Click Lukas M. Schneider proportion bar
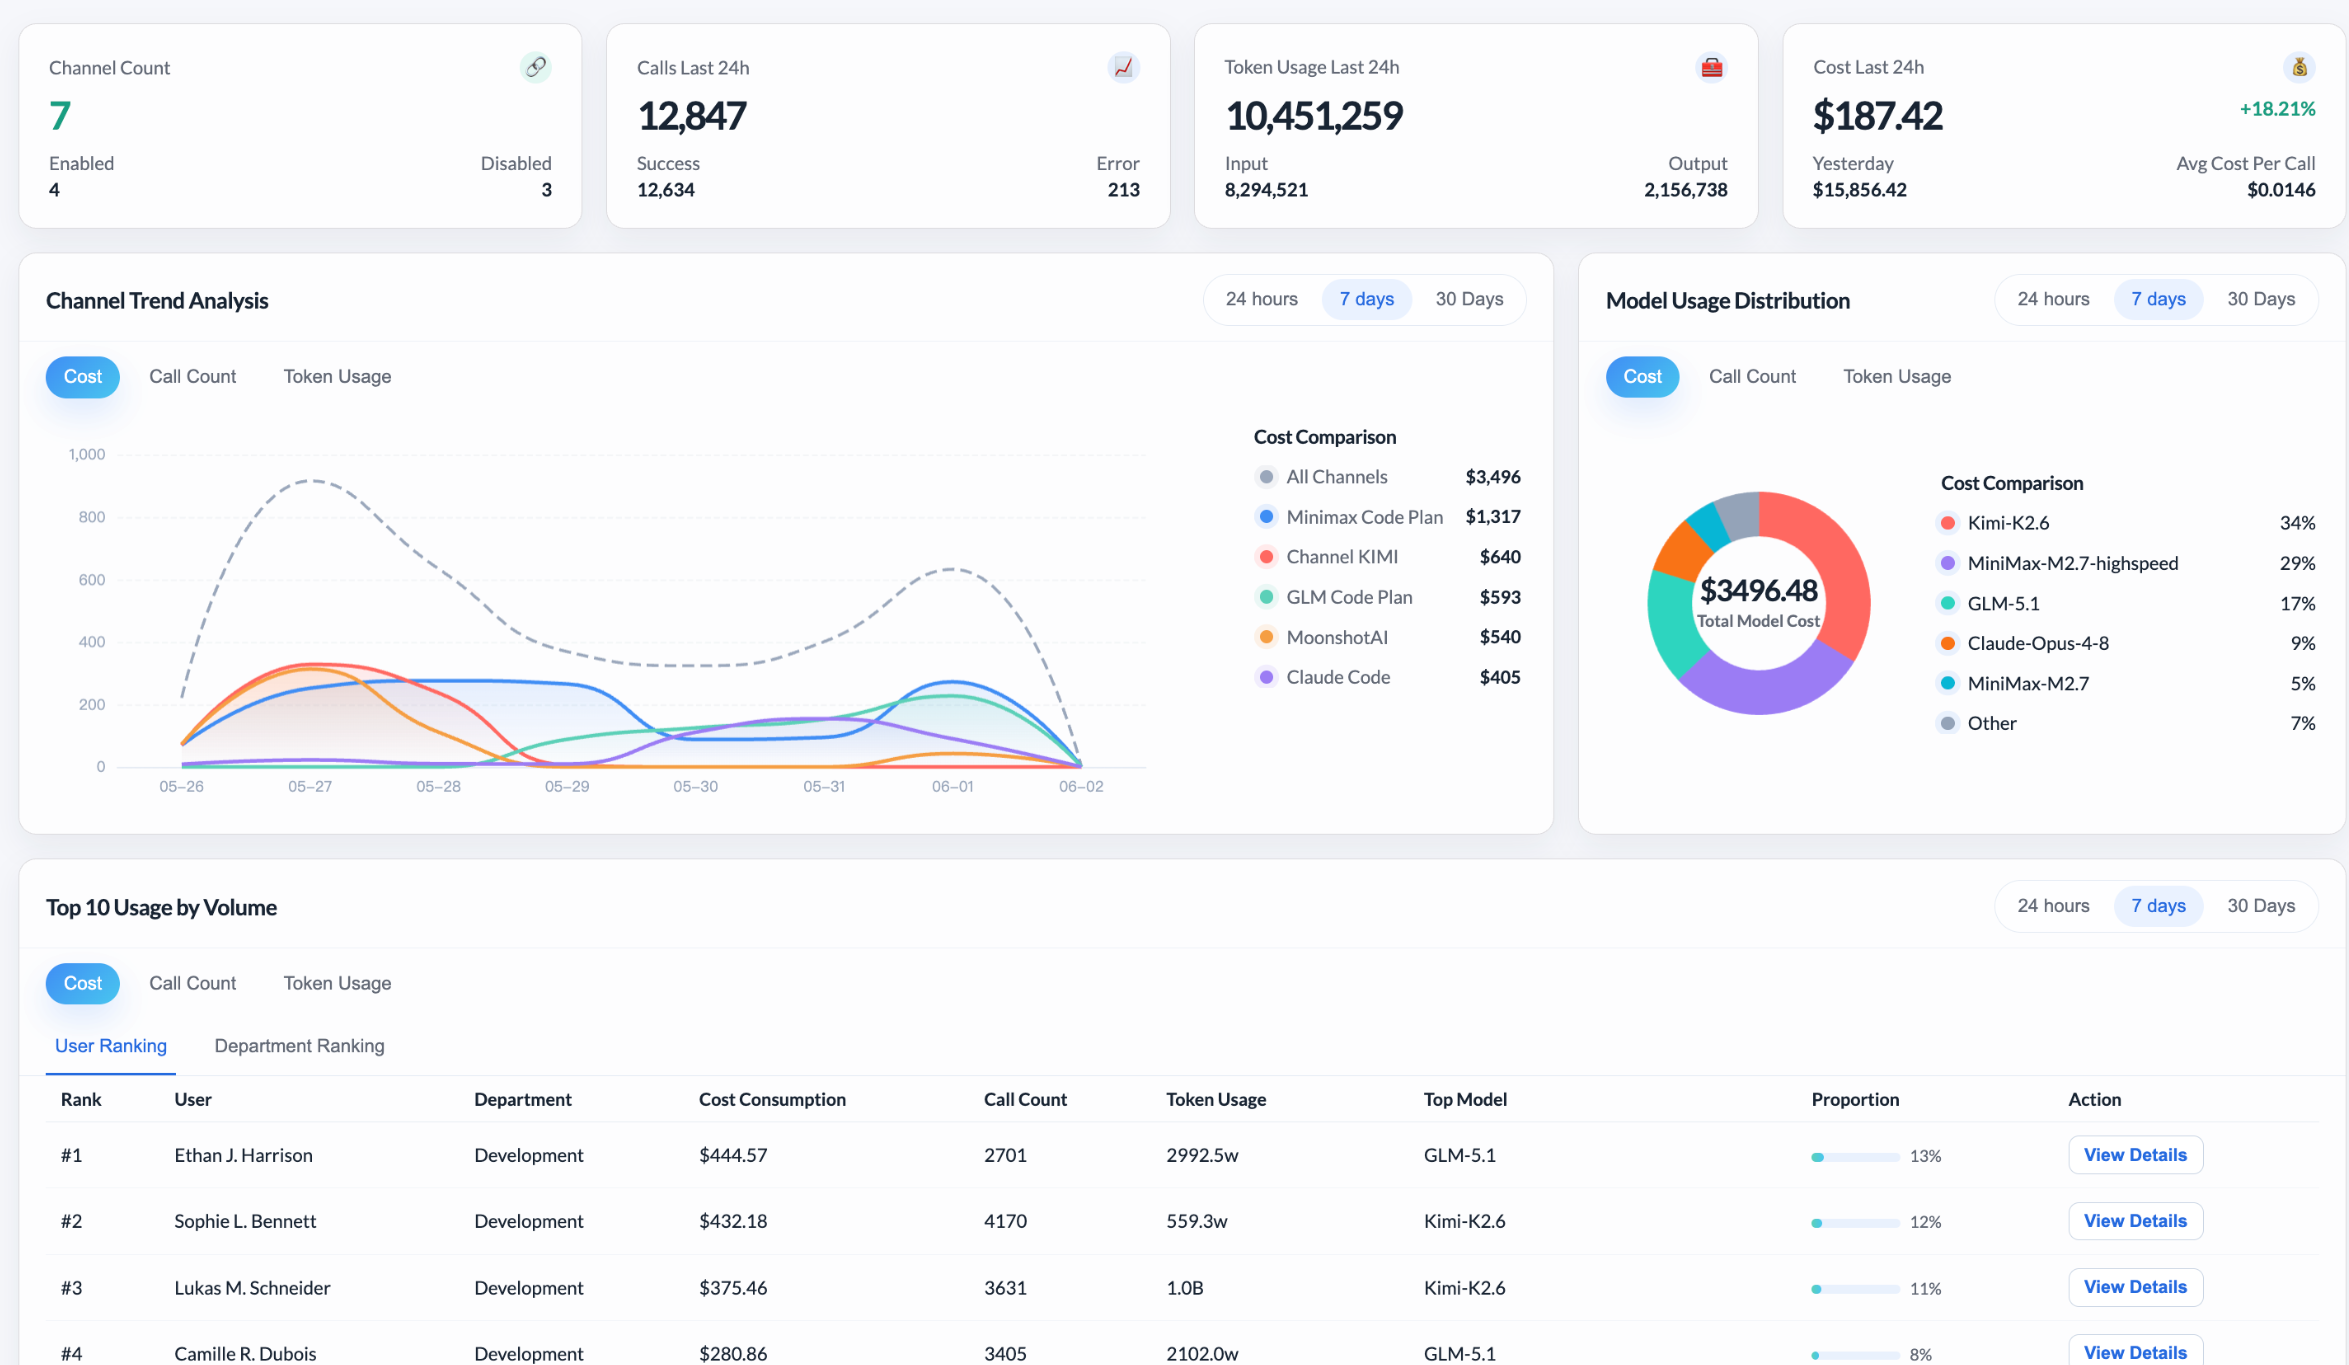 (x=1855, y=1289)
